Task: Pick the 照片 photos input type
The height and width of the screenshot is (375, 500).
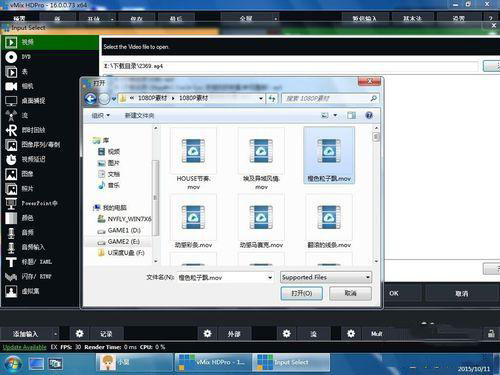Action: [x=41, y=189]
